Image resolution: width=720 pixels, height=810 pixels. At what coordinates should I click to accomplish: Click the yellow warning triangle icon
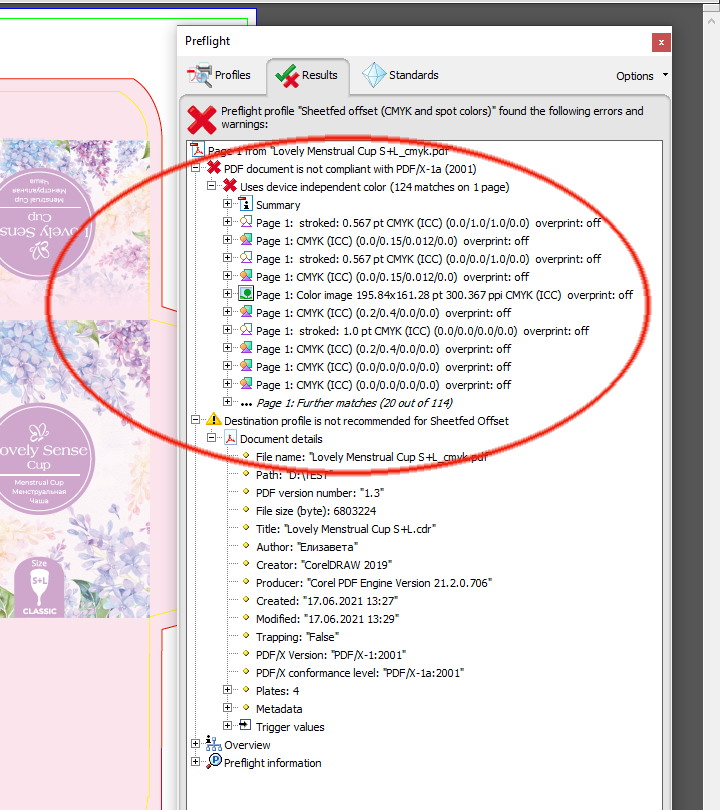click(x=214, y=419)
